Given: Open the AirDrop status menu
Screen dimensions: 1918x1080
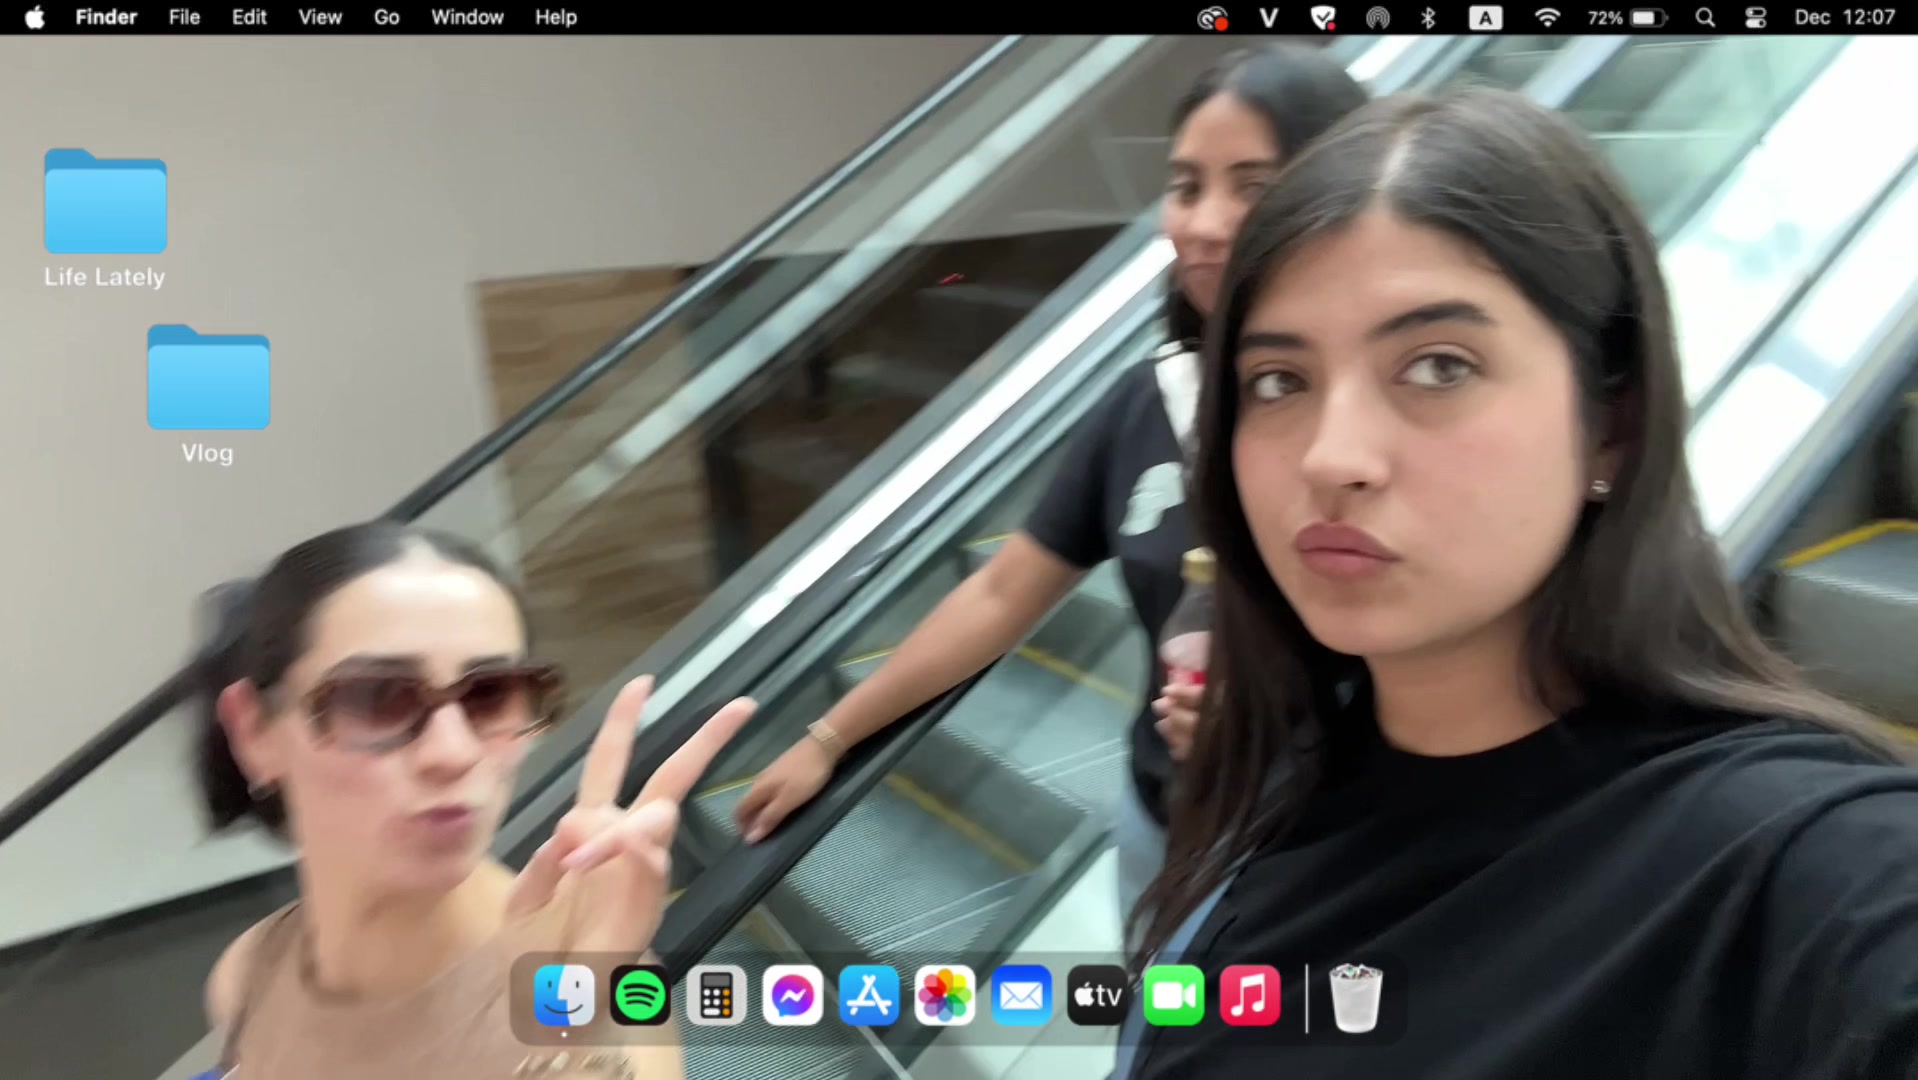Looking at the screenshot, I should [1378, 17].
